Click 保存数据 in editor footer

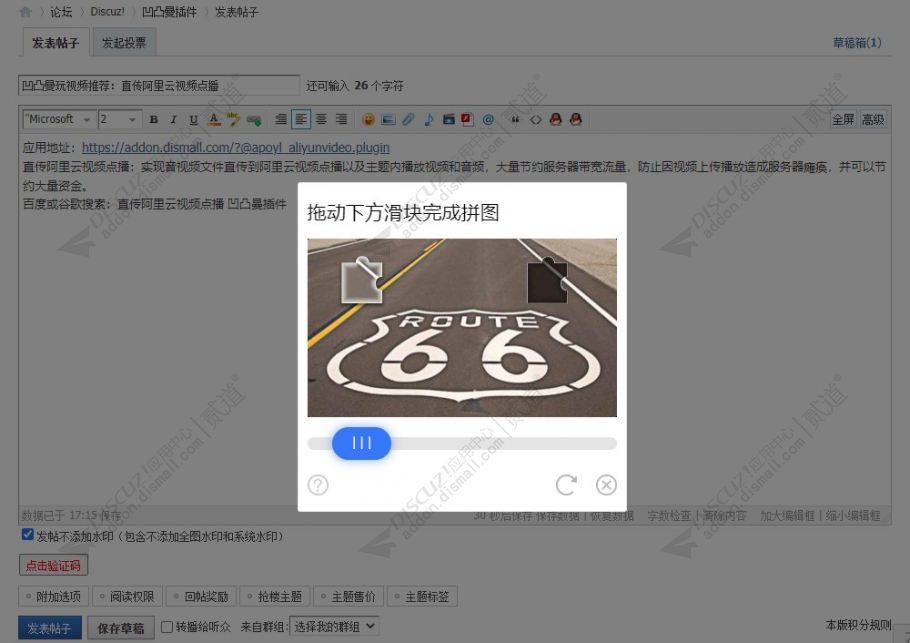tap(557, 515)
